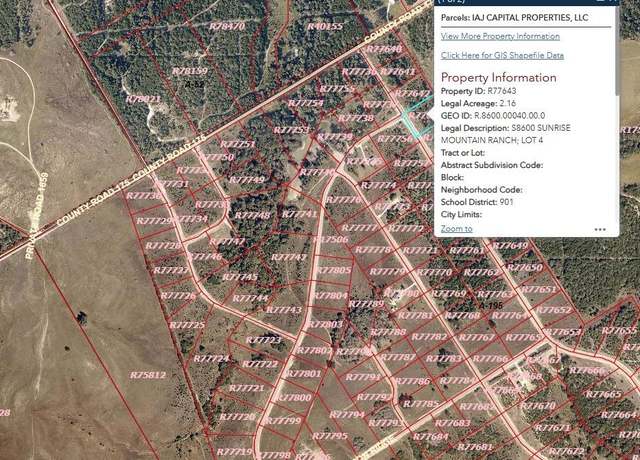Click parcel label R77724 on map
640x460 pixels.
coord(211,359)
